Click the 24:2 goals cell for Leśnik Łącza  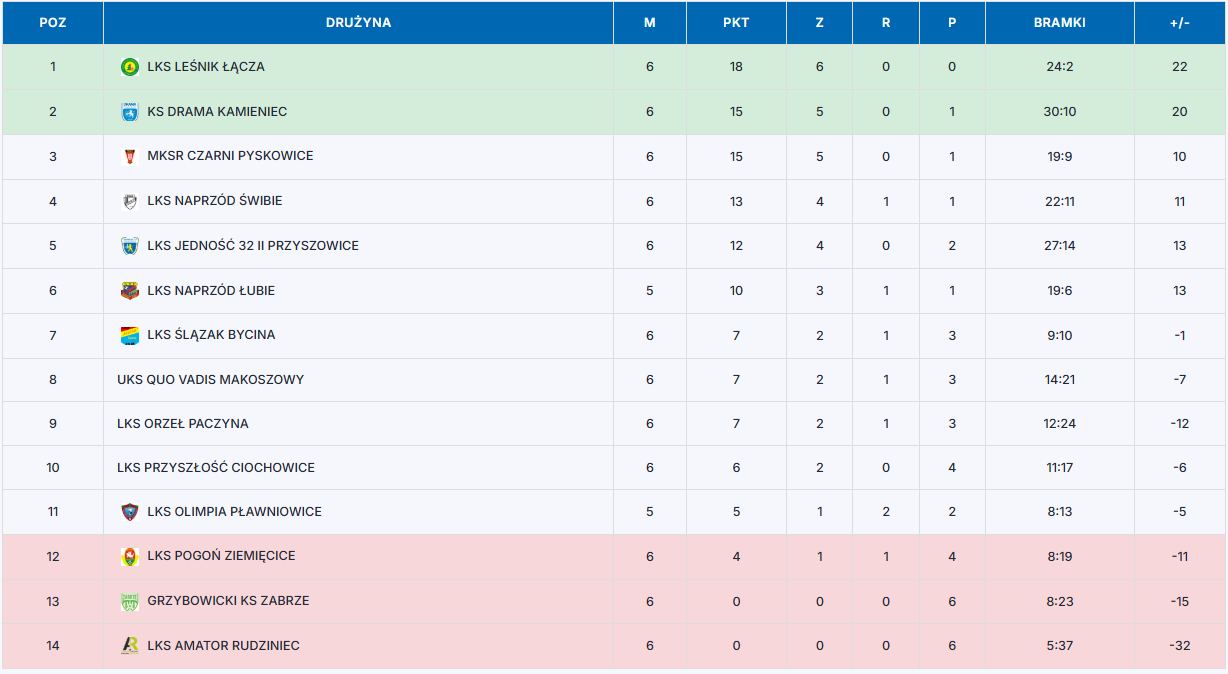pos(1059,67)
